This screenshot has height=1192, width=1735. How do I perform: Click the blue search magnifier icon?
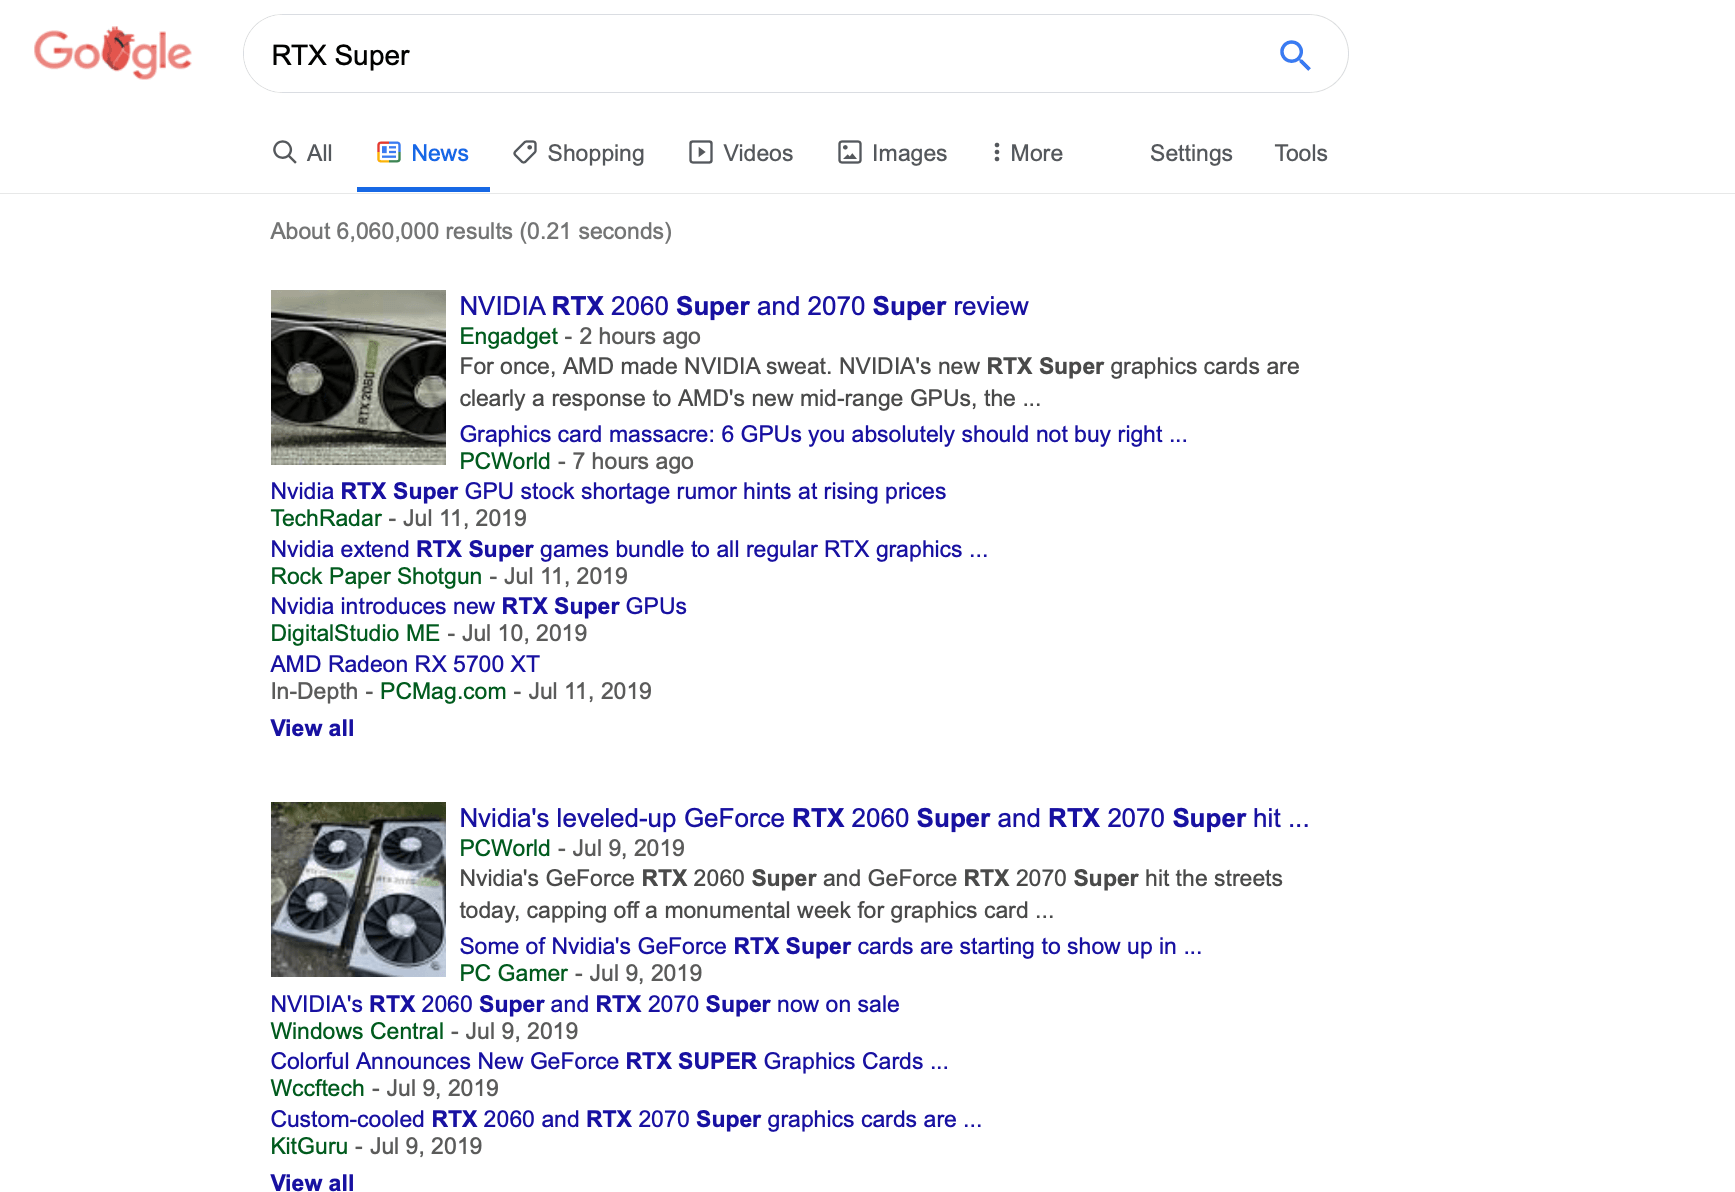[x=1295, y=55]
